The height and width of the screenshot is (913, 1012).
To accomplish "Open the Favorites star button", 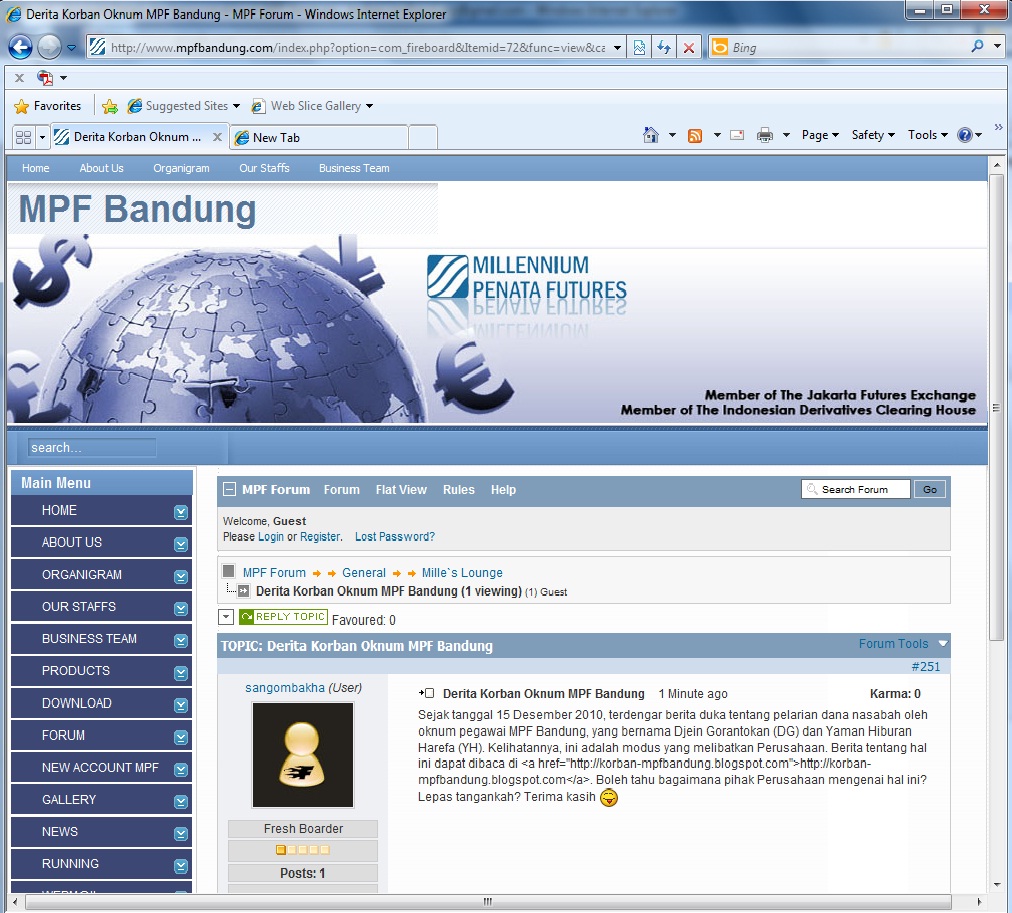I will (48, 106).
